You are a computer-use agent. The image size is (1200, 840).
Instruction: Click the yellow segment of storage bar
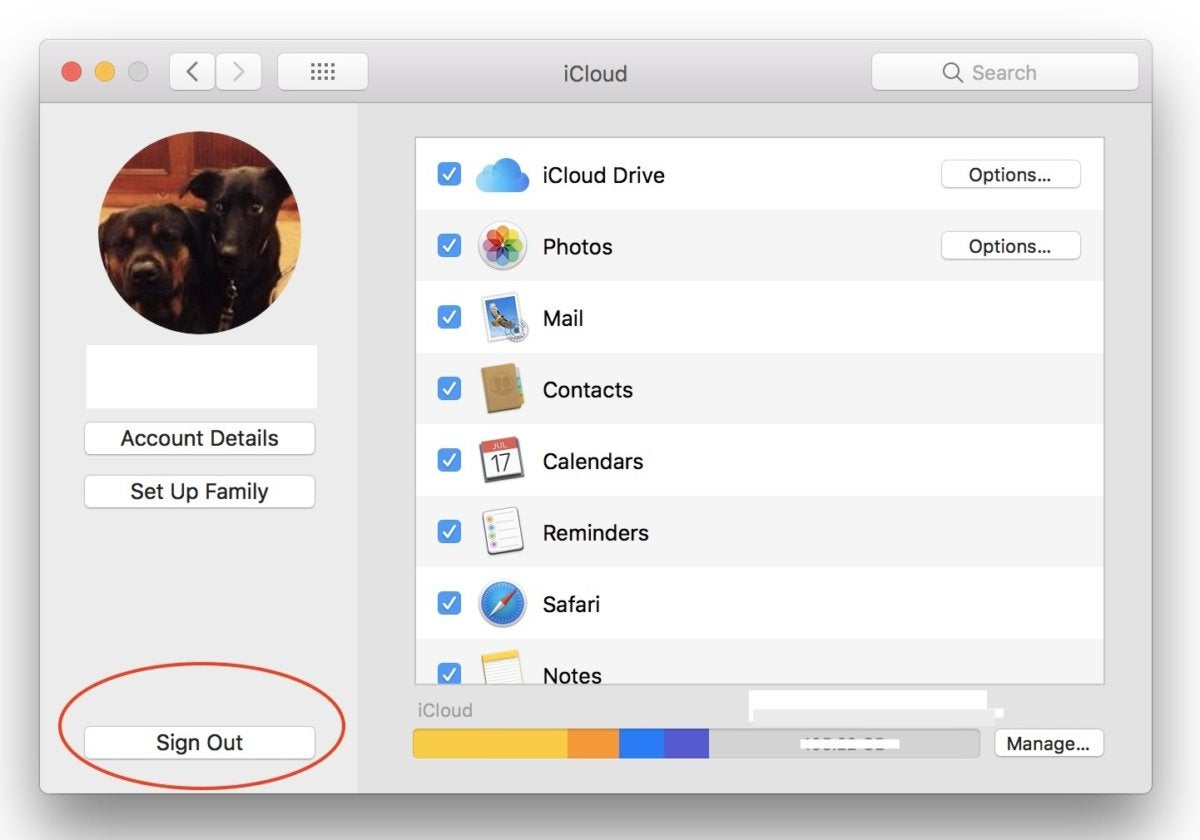[x=490, y=743]
